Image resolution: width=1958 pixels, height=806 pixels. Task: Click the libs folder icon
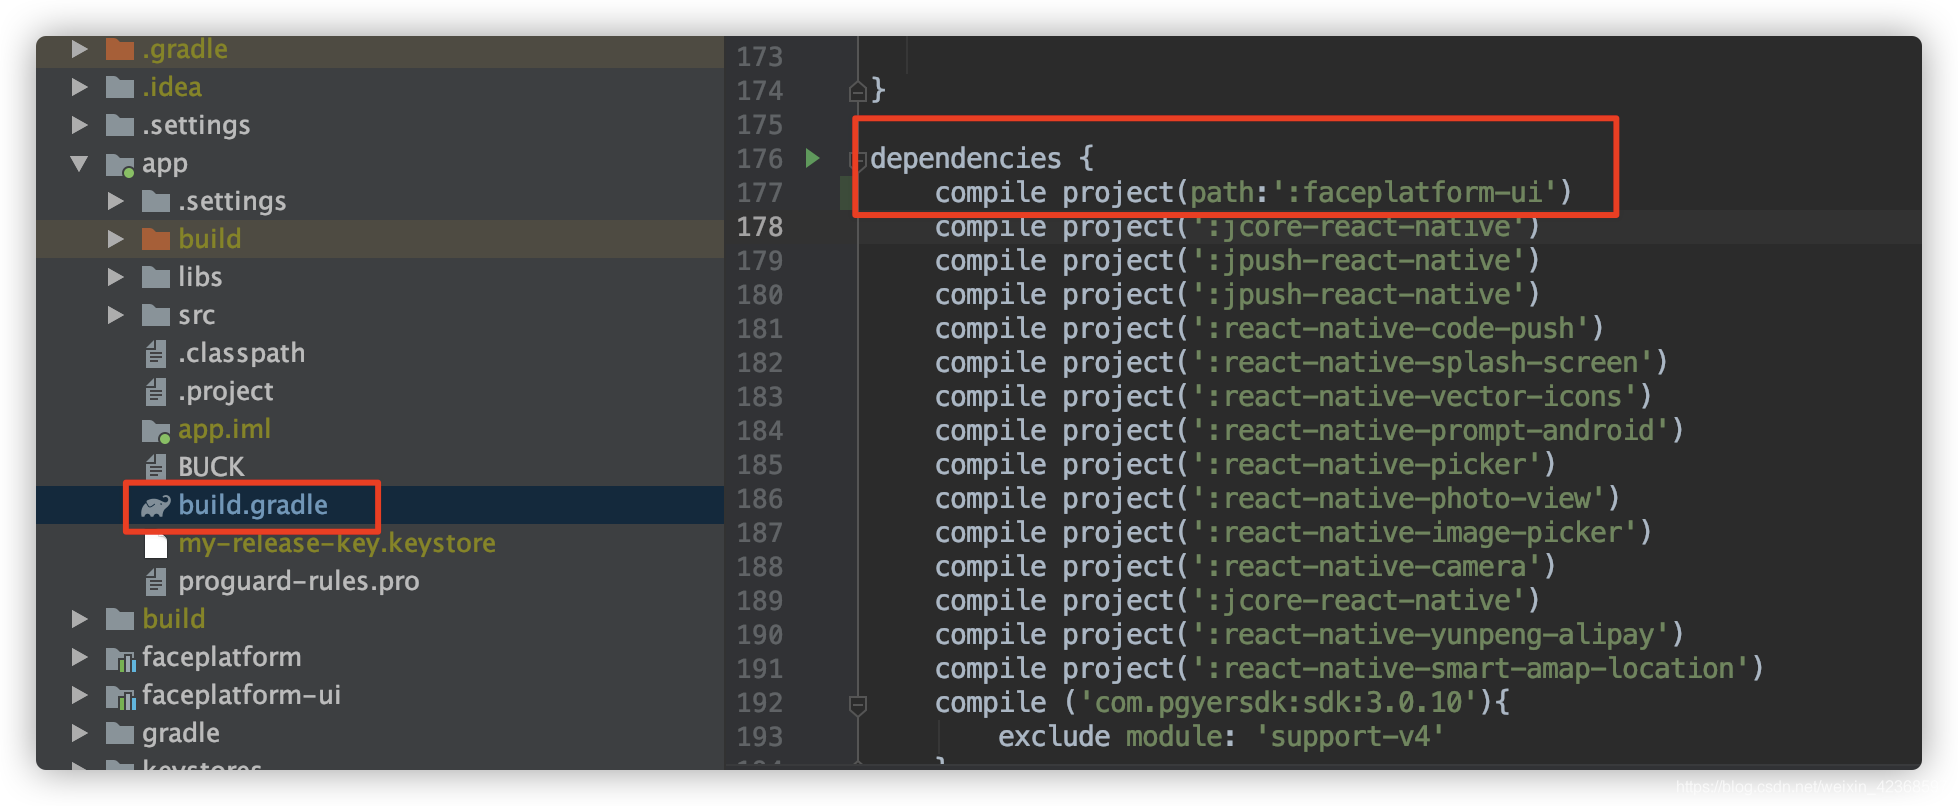(x=156, y=277)
